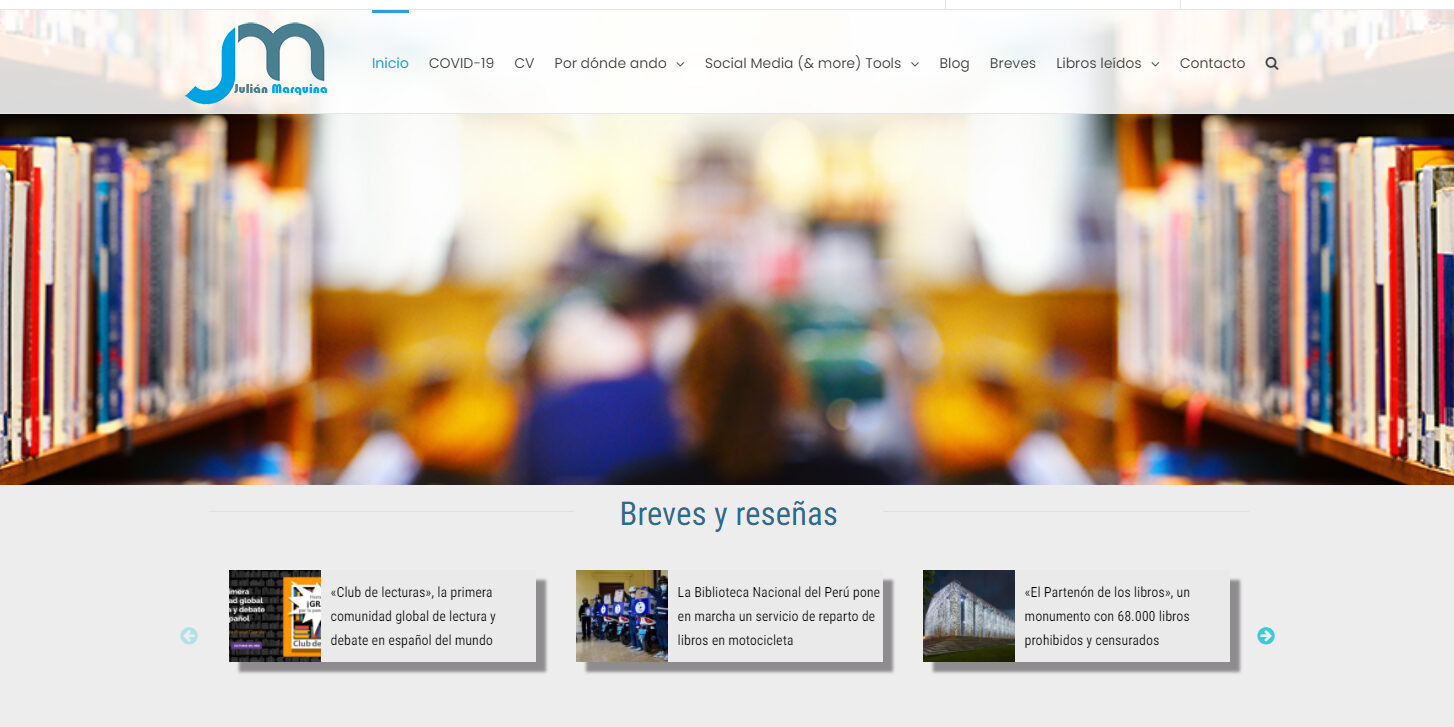Open the Partenón de los libros thumbnail
The height and width of the screenshot is (727, 1454).
968,616
